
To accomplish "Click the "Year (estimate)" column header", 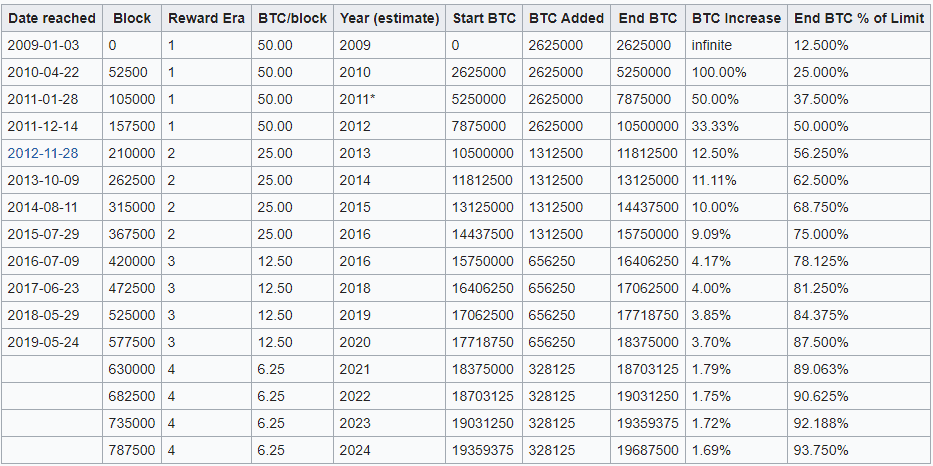I will coord(389,18).
